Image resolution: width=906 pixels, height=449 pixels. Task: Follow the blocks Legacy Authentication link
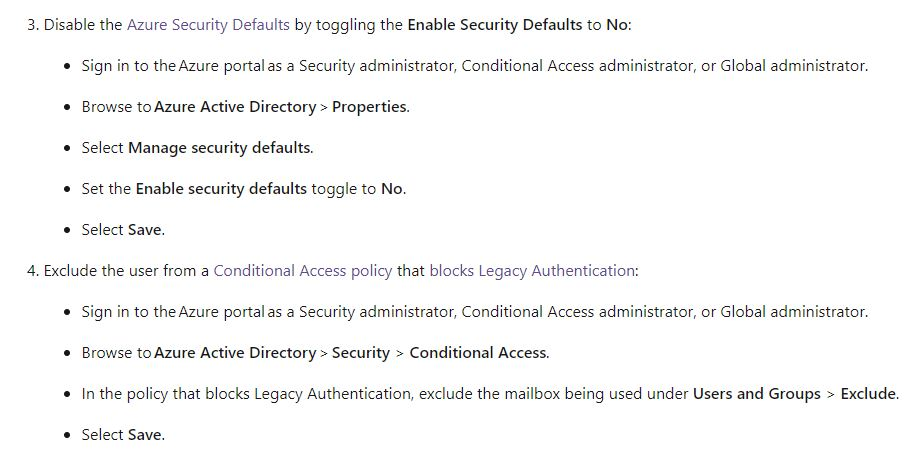pos(532,270)
